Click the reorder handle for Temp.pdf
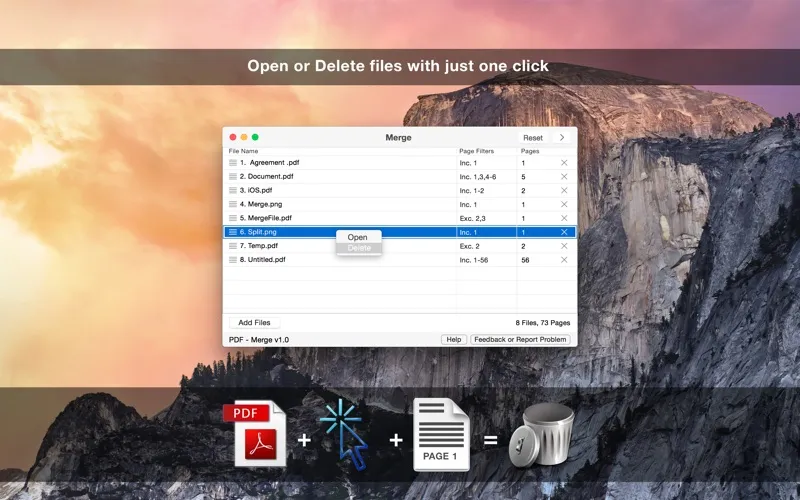800x500 pixels. coord(233,246)
